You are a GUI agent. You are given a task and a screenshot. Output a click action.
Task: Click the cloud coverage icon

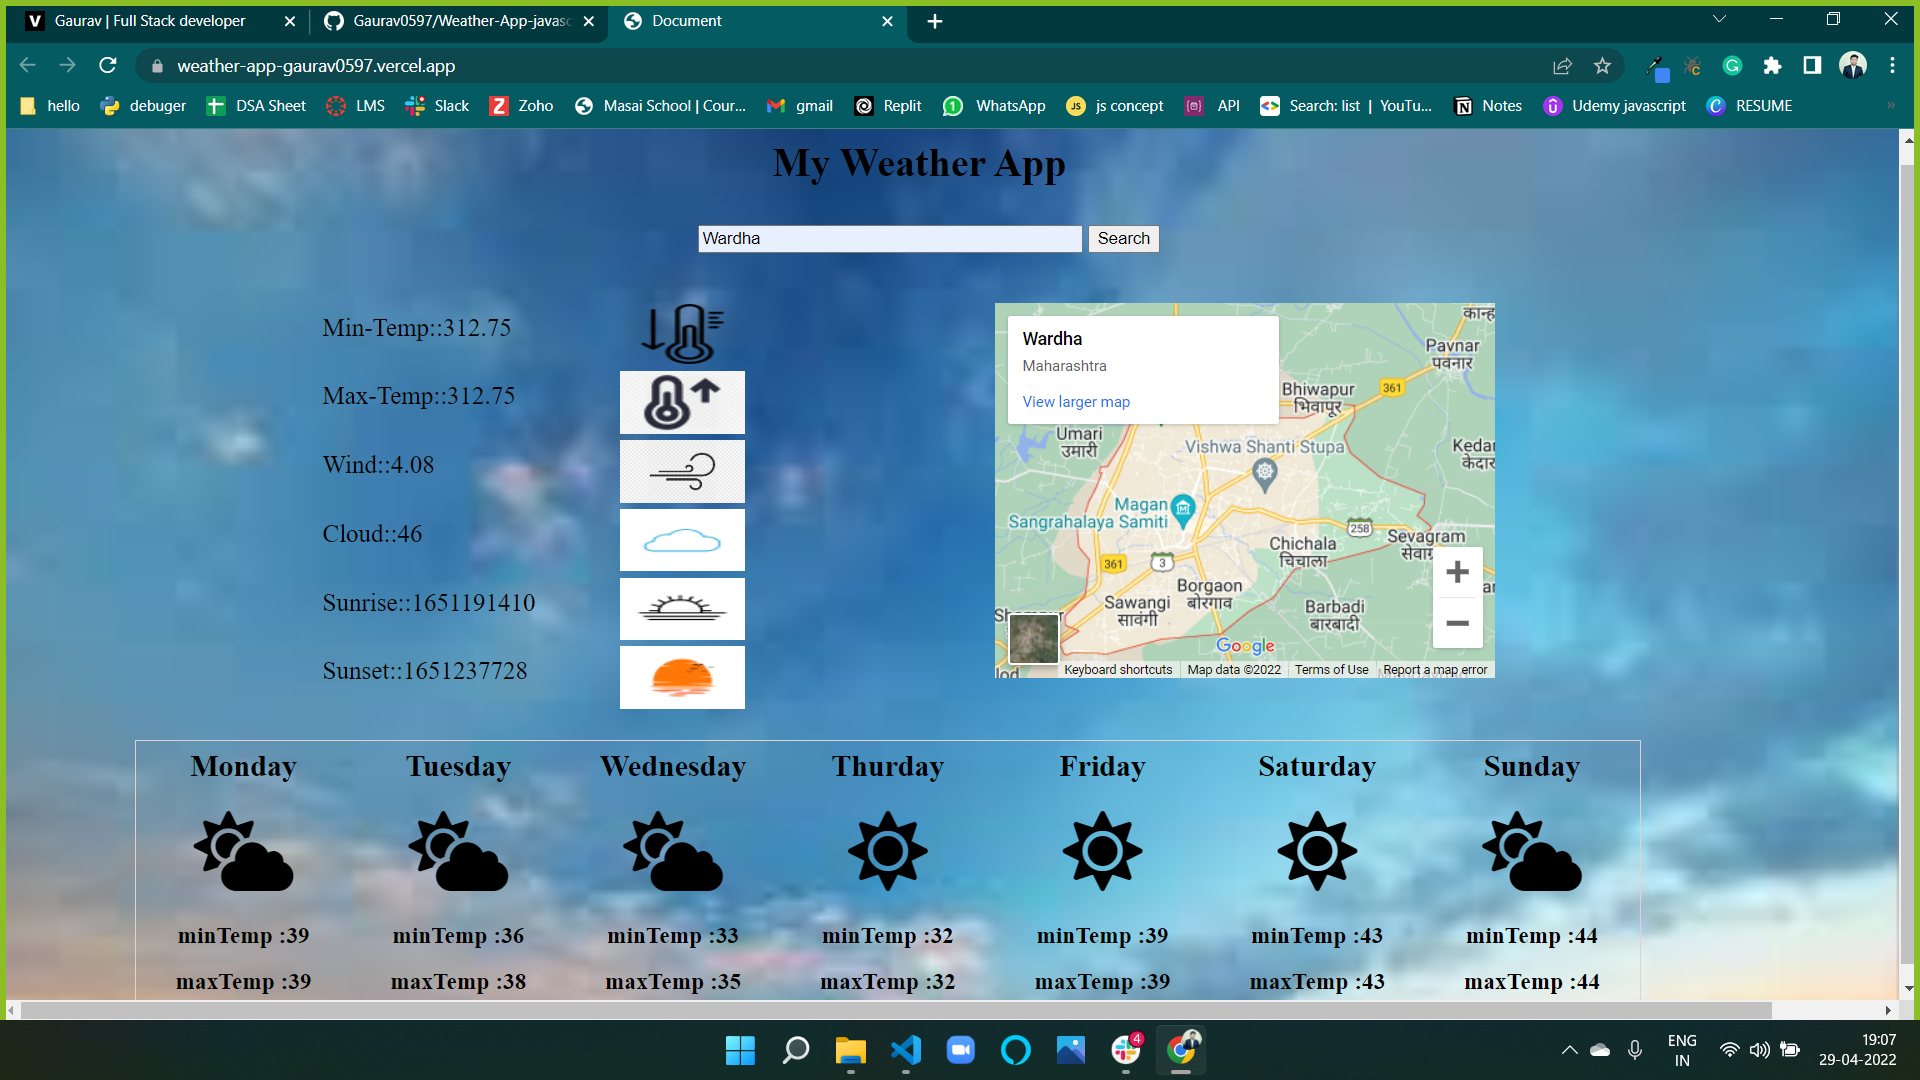pos(681,540)
